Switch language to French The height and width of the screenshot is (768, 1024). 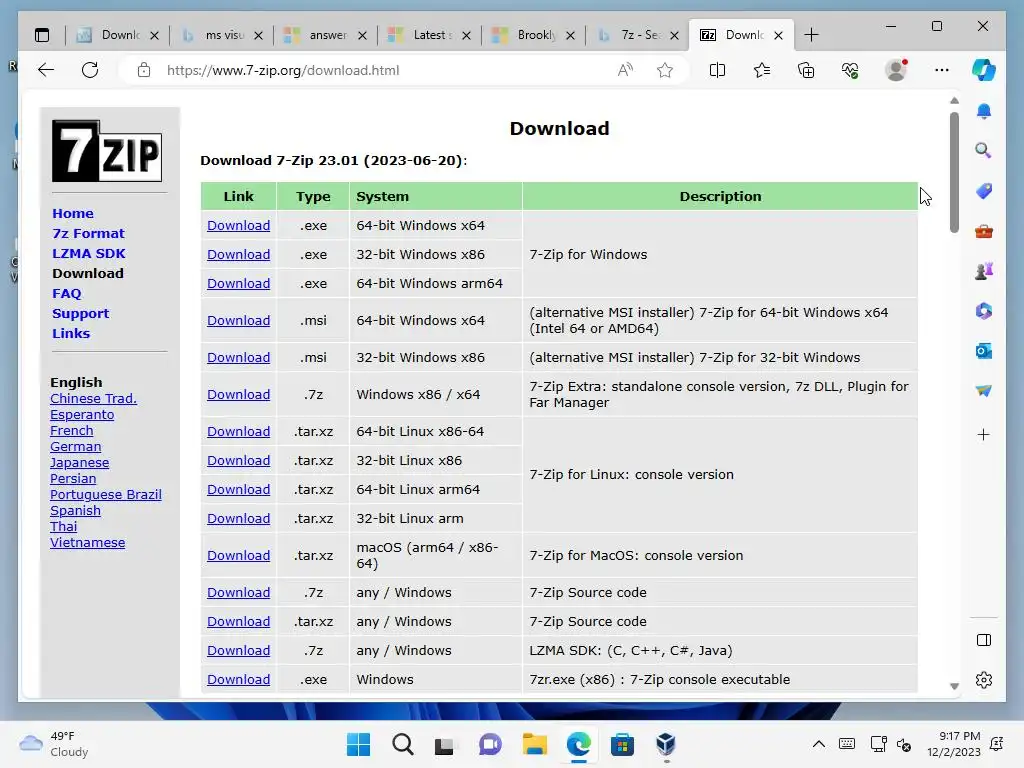tap(71, 430)
